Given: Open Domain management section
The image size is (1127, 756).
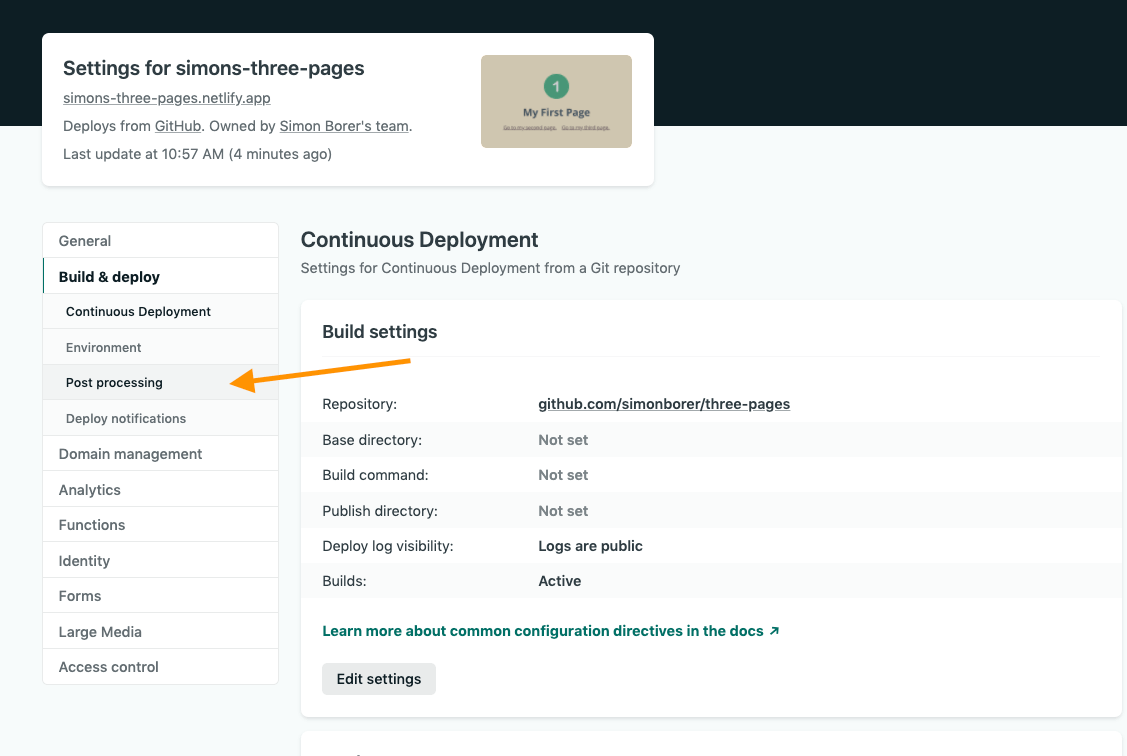Looking at the screenshot, I should [x=130, y=454].
